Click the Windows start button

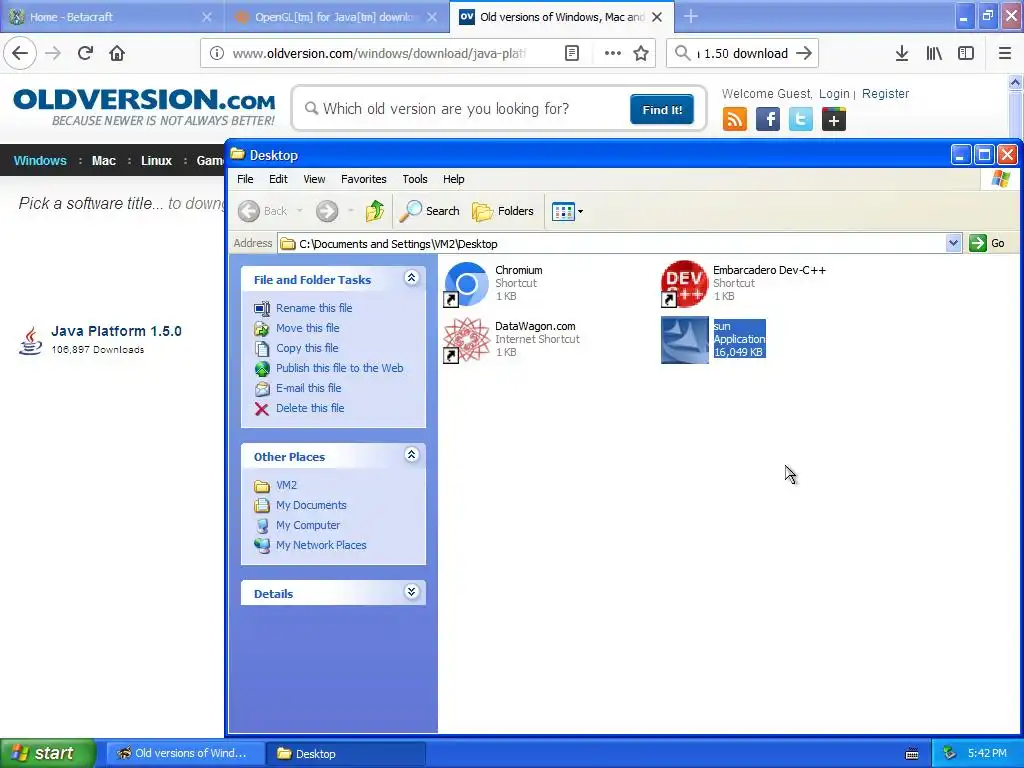coord(48,753)
